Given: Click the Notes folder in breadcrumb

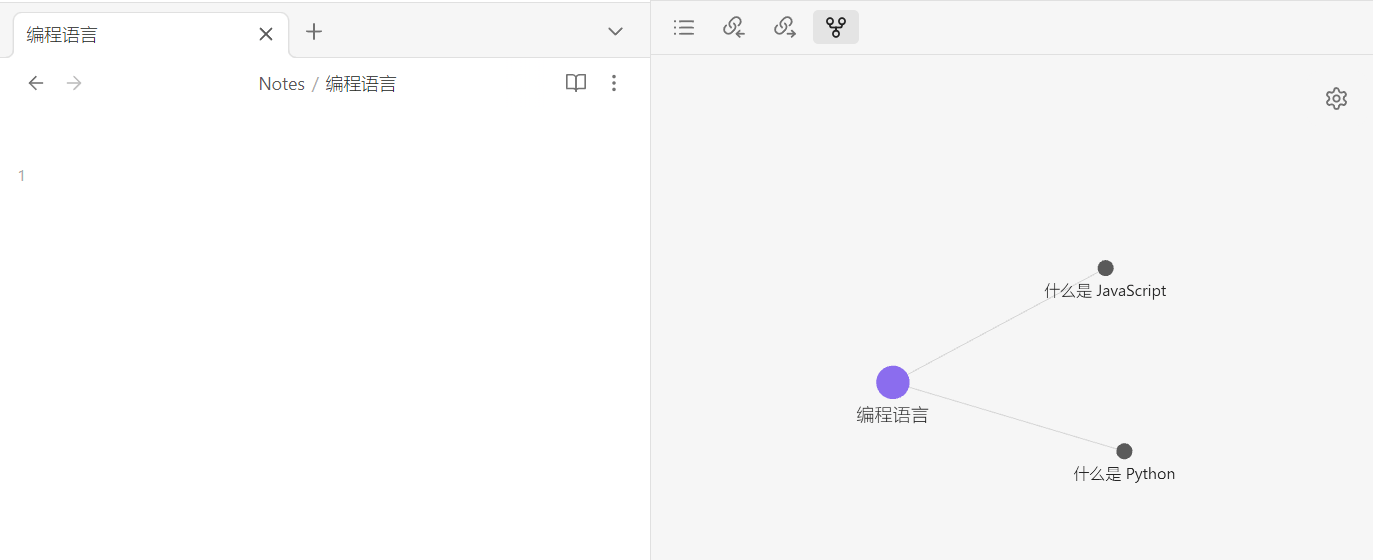Looking at the screenshot, I should pos(281,84).
